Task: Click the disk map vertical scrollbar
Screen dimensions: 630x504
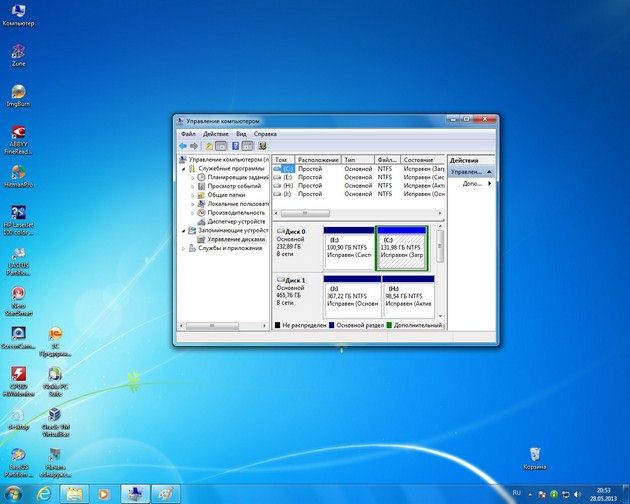Action: coord(440,245)
